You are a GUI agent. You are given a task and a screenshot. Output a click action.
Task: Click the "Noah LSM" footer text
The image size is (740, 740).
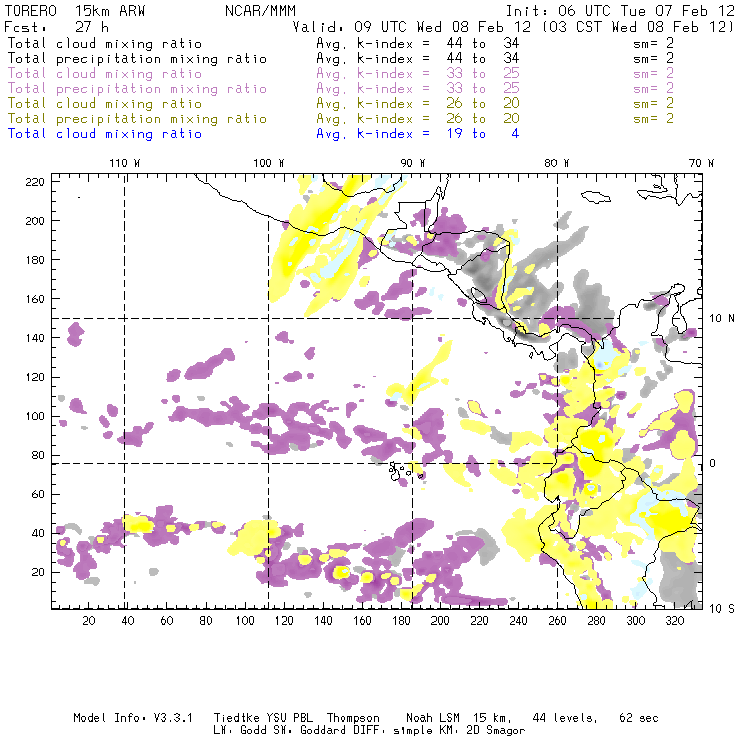(x=433, y=718)
